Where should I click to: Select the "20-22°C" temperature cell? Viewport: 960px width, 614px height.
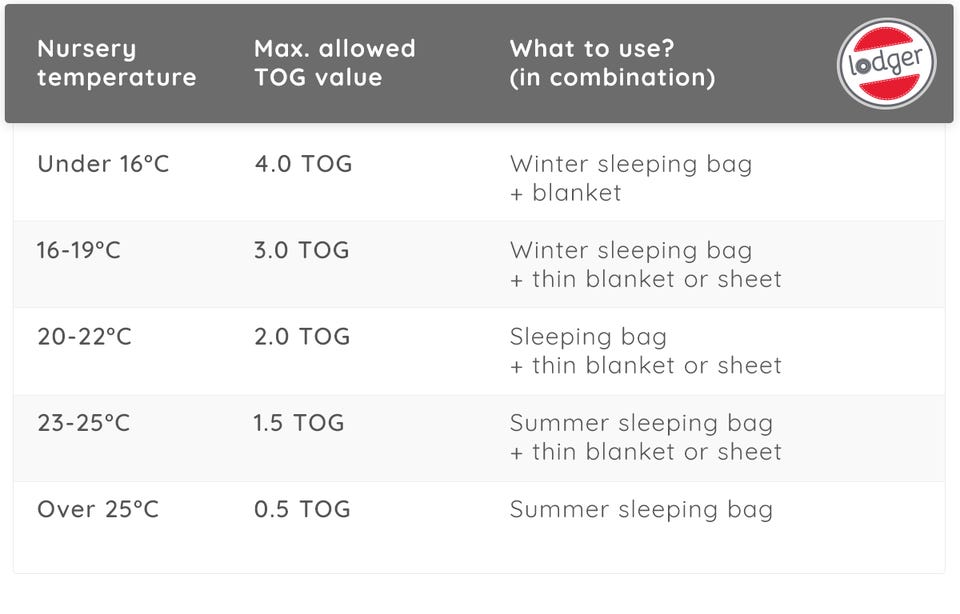click(x=84, y=337)
